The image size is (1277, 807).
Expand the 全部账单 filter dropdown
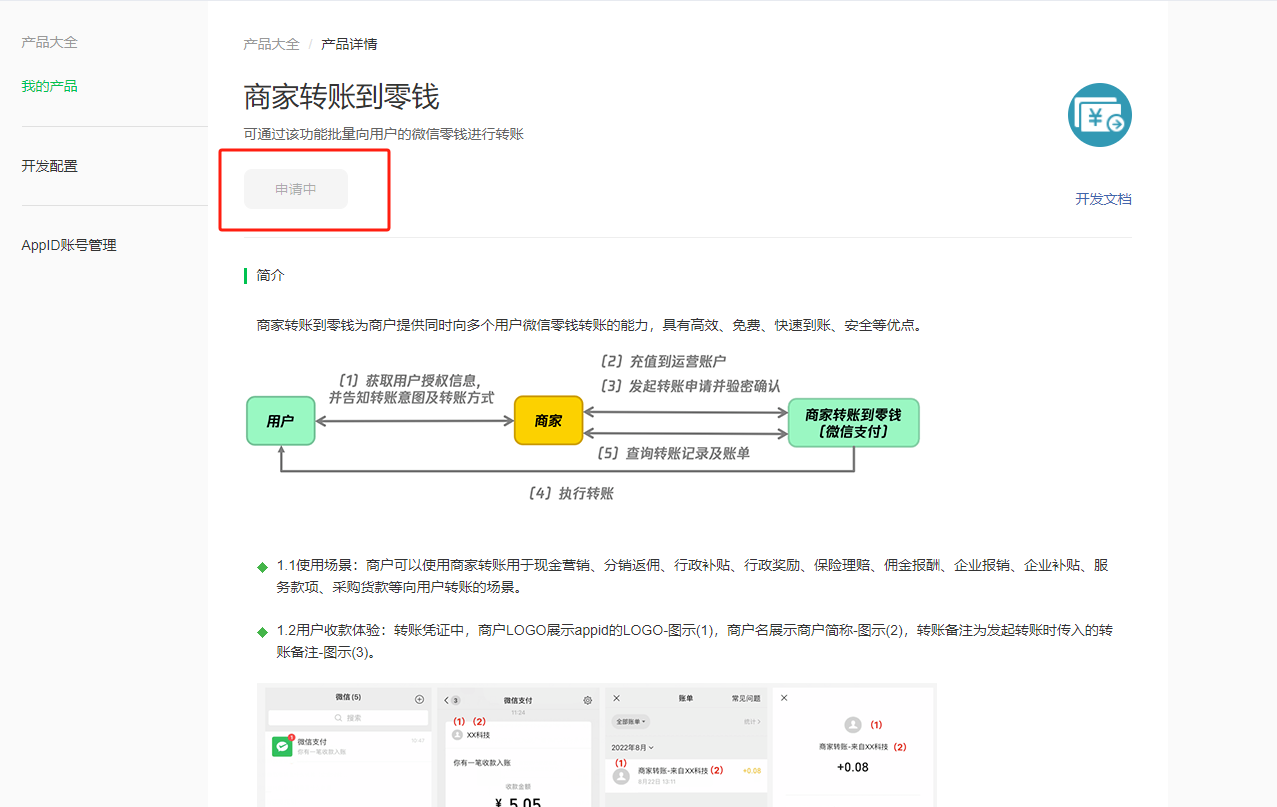[x=631, y=721]
